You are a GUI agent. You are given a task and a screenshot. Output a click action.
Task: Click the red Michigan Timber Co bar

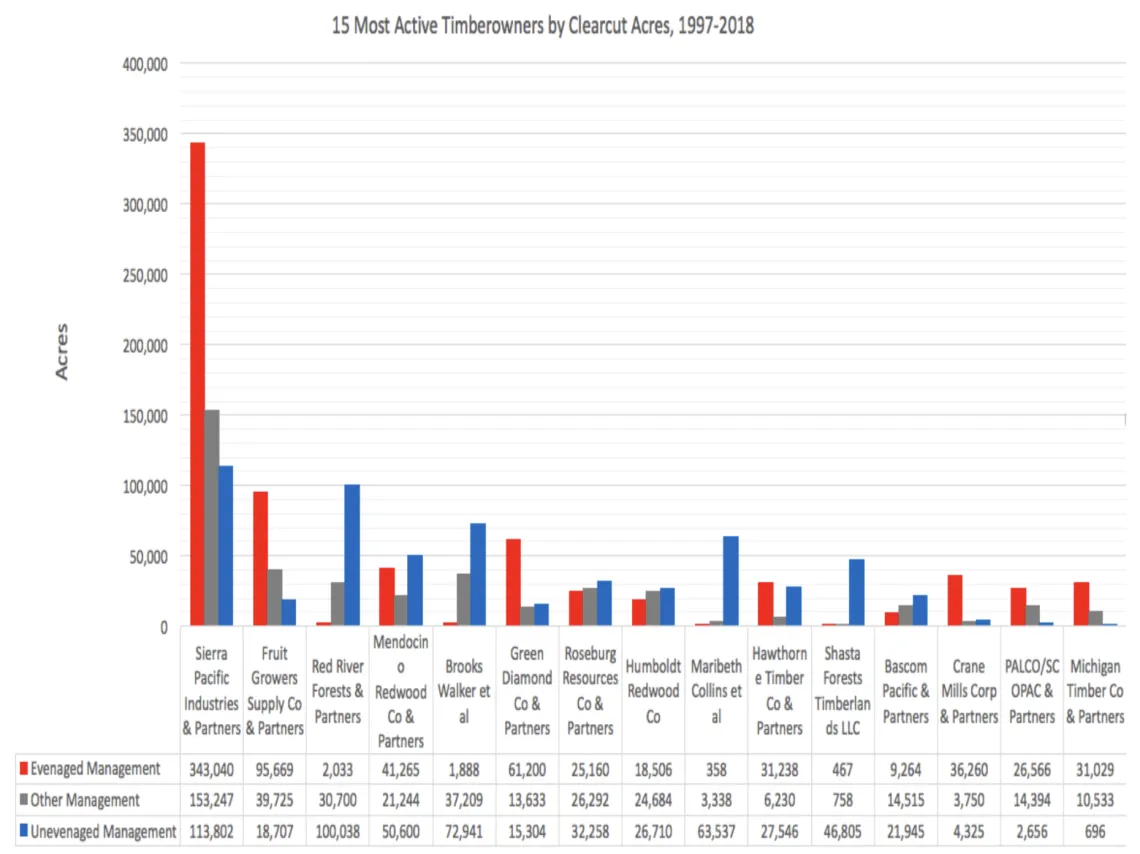point(1081,604)
